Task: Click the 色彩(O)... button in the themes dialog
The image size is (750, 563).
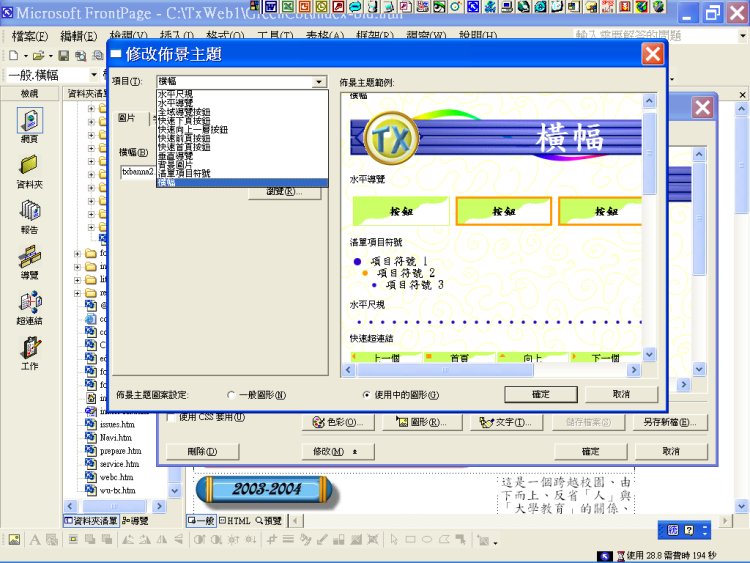Action: pos(338,422)
